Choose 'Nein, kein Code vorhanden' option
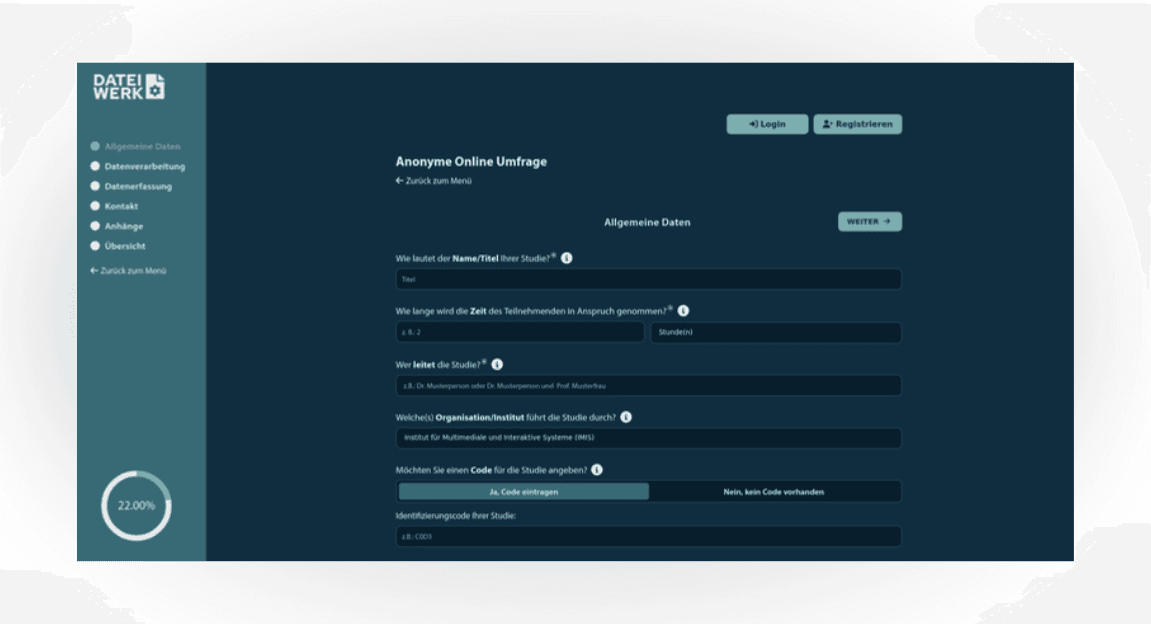 (774, 492)
